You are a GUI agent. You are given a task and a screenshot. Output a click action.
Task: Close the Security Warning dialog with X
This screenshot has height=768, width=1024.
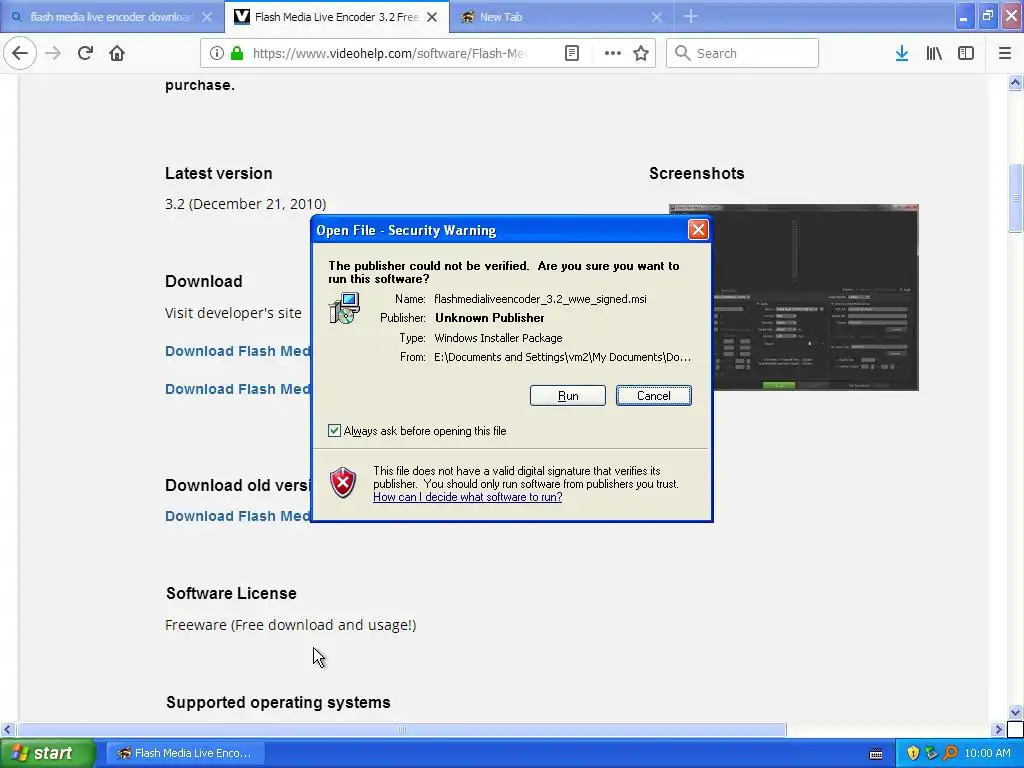tap(698, 229)
